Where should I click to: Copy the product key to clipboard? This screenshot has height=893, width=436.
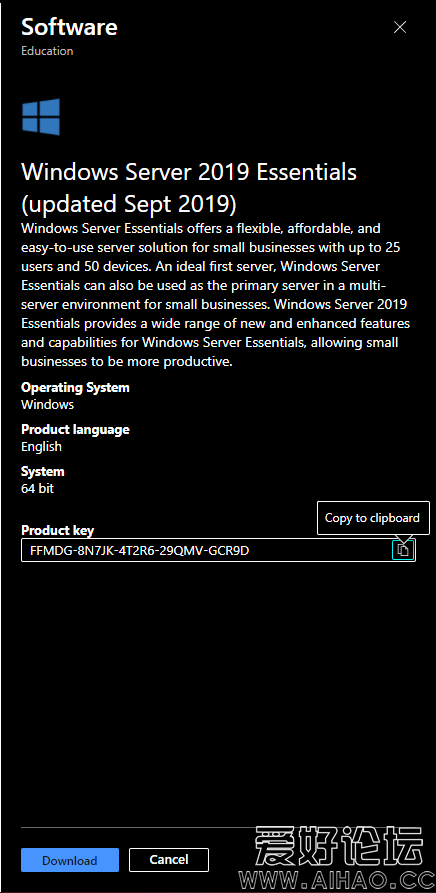pyautogui.click(x=403, y=550)
